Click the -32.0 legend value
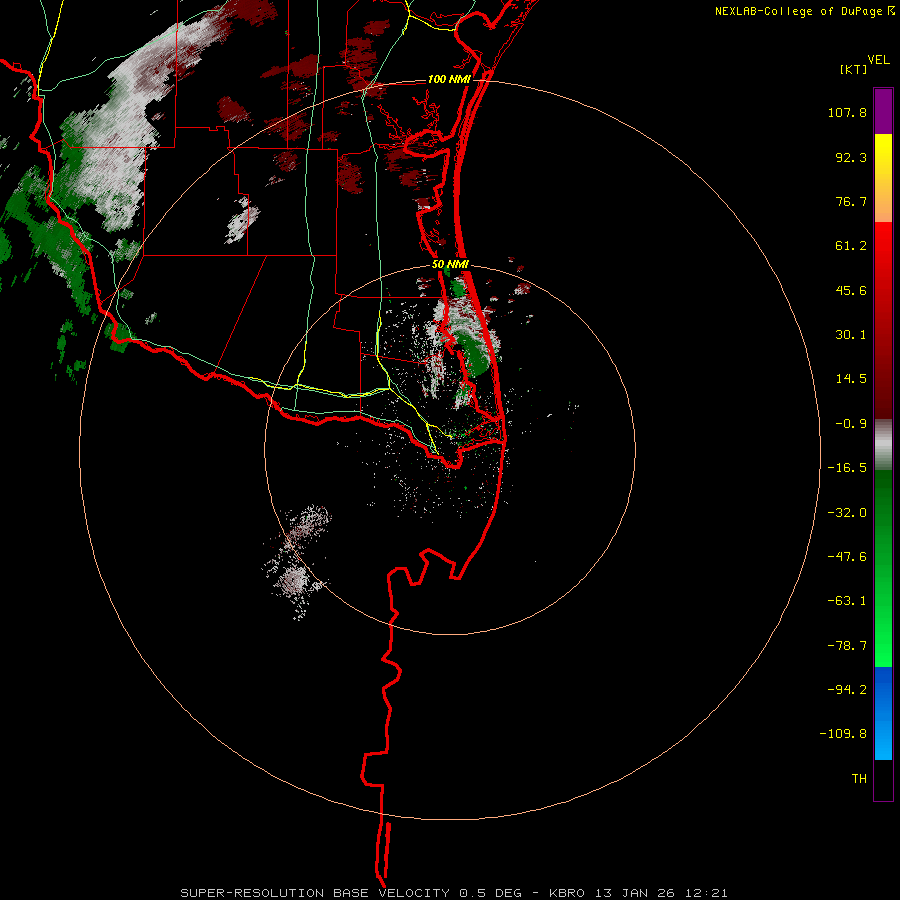 [x=847, y=513]
